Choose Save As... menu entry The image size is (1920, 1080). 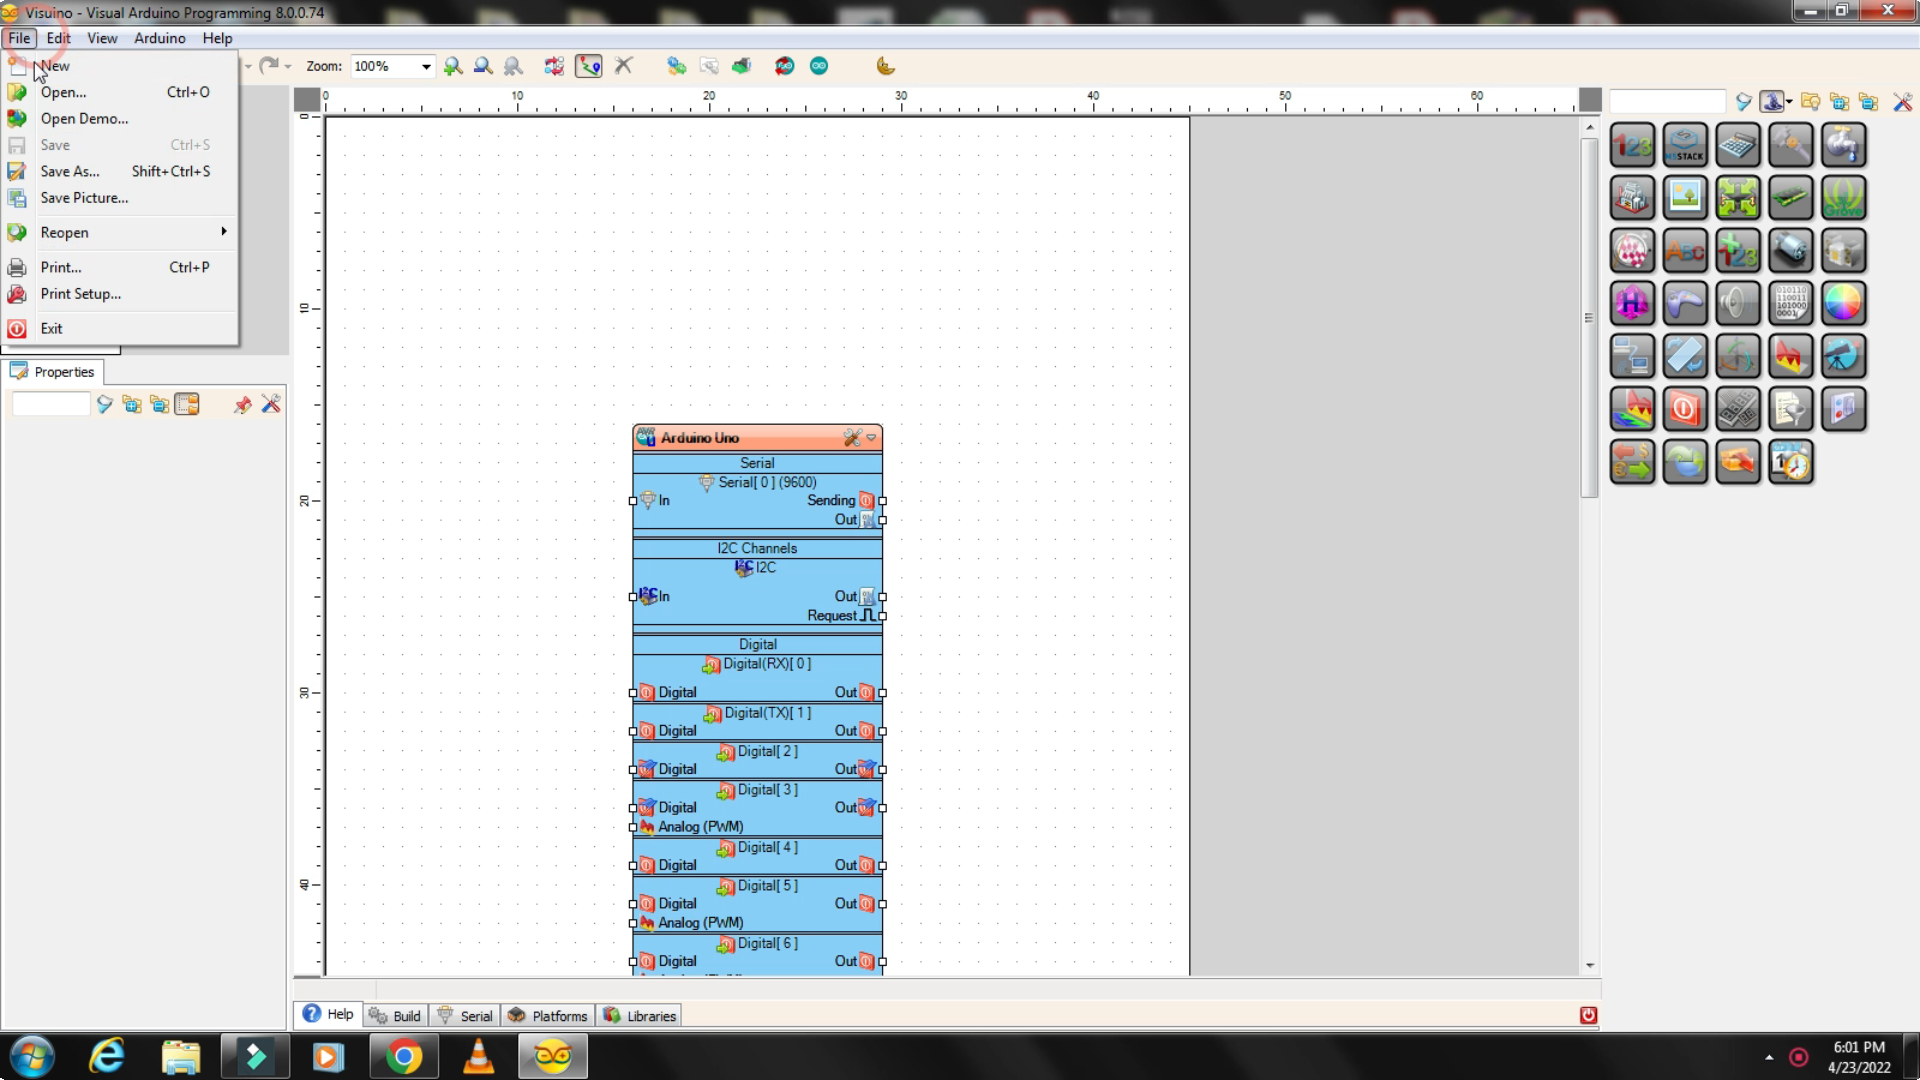pyautogui.click(x=120, y=171)
